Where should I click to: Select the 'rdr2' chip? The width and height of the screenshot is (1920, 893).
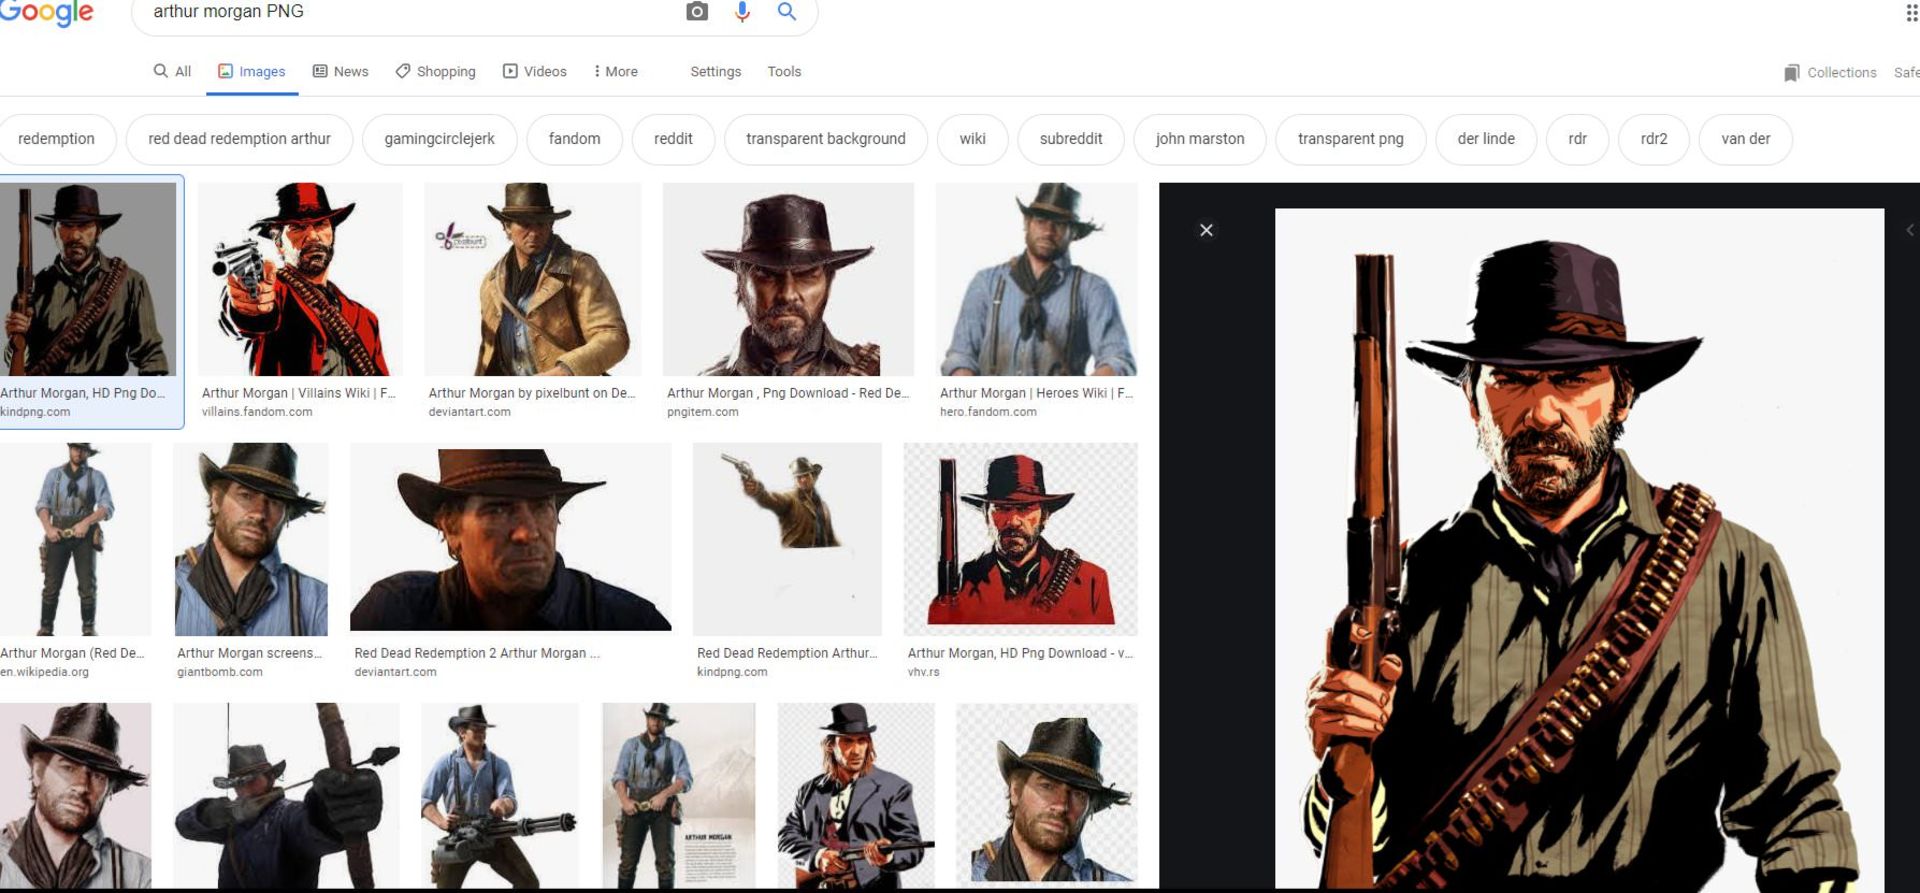point(1653,139)
